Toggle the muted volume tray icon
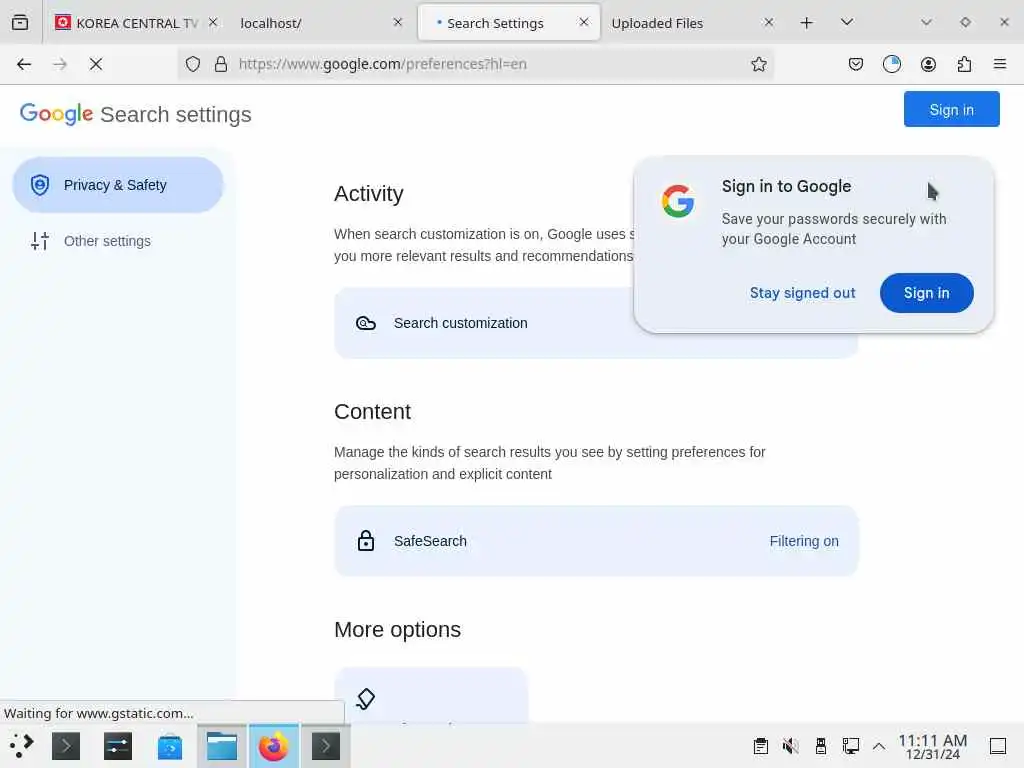The image size is (1024, 768). coord(791,746)
